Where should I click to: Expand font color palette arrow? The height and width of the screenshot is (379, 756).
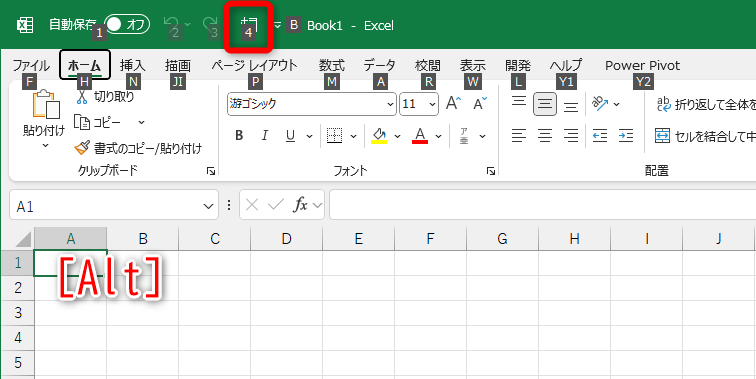tap(438, 136)
